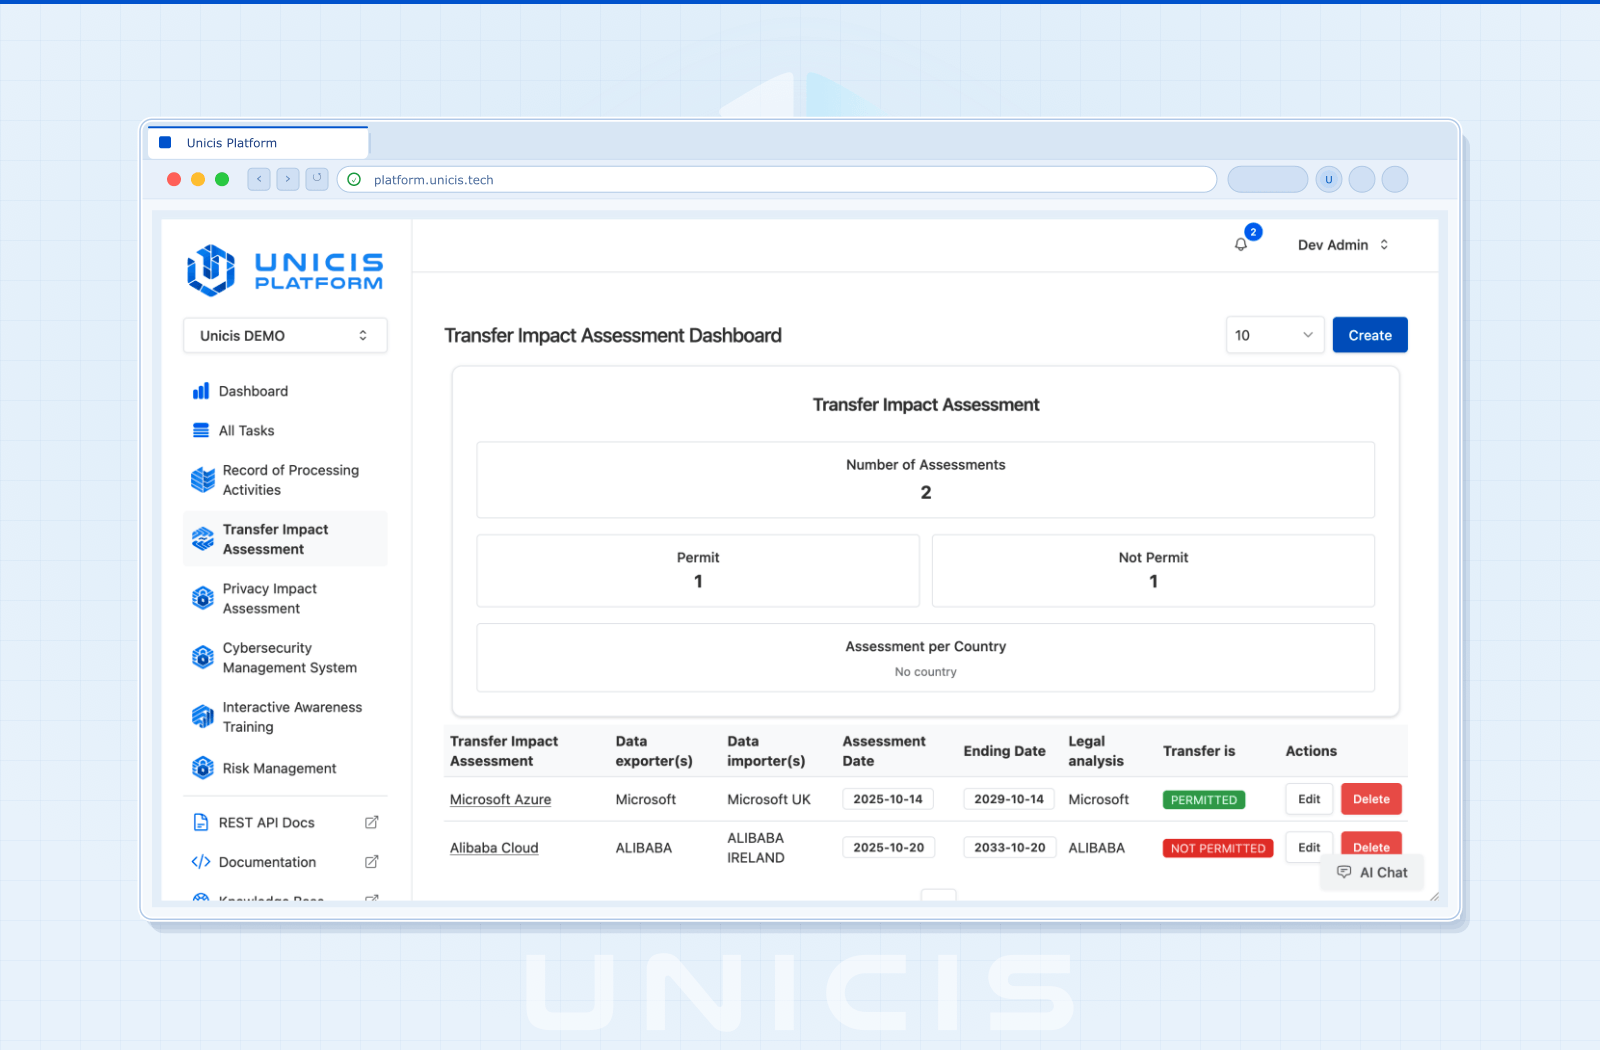Click the Record of Processing Activities icon
The height and width of the screenshot is (1050, 1600).
coord(203,480)
